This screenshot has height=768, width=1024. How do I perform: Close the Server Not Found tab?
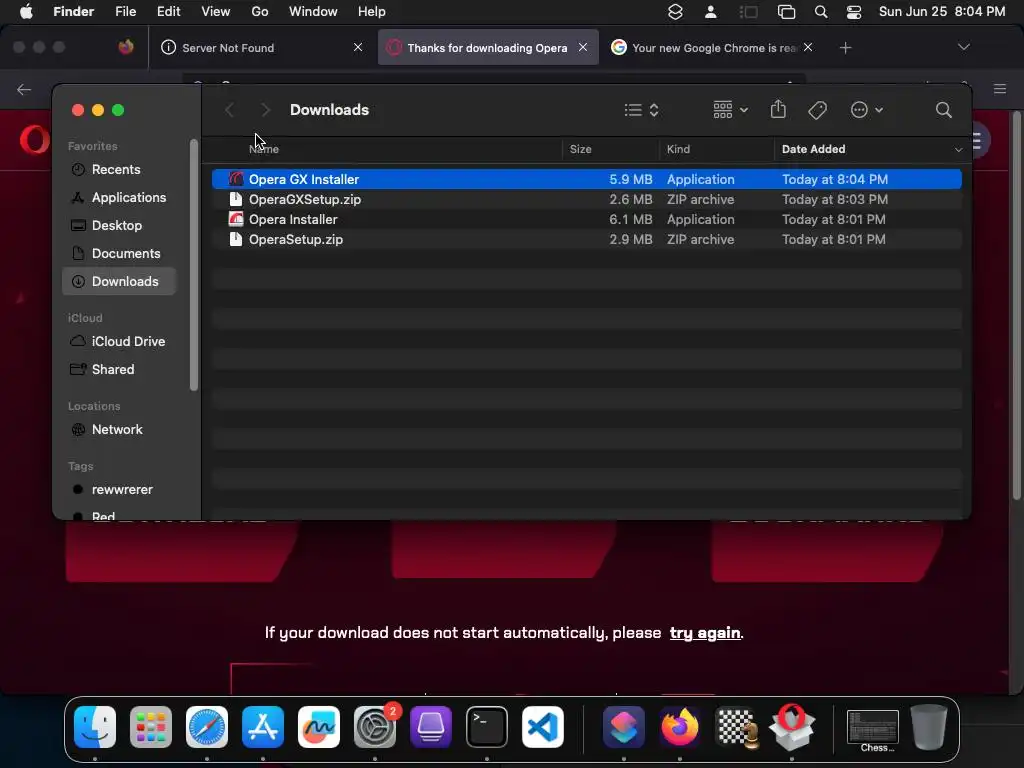(x=358, y=47)
